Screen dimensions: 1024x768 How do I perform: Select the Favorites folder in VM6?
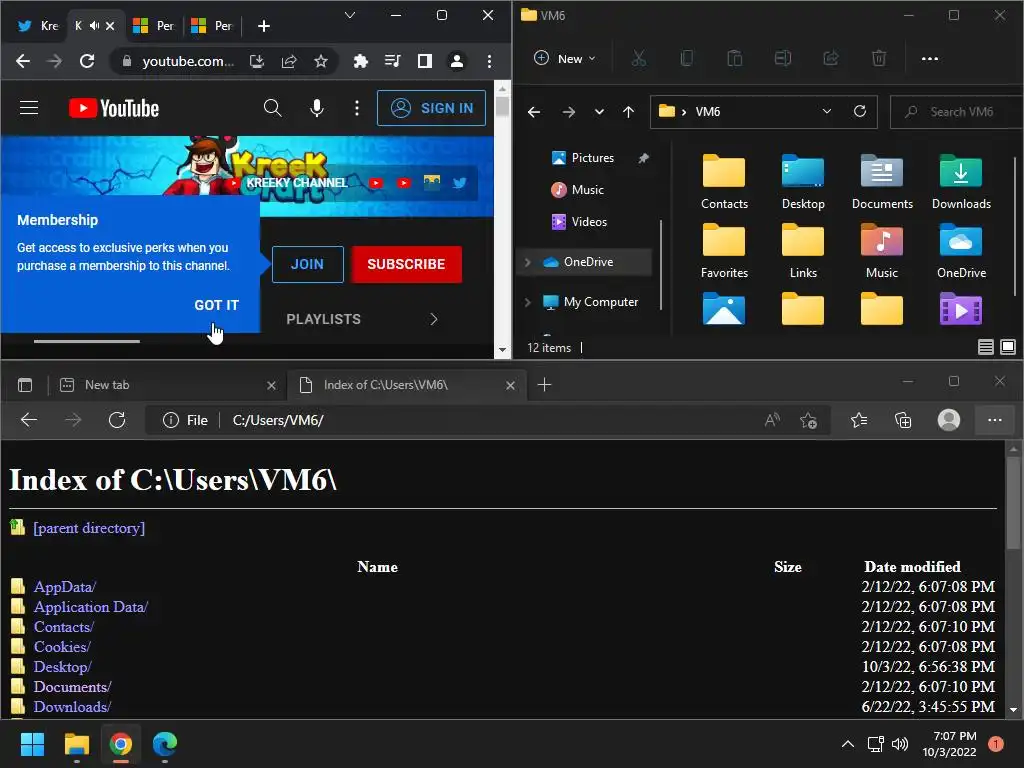[x=724, y=251]
